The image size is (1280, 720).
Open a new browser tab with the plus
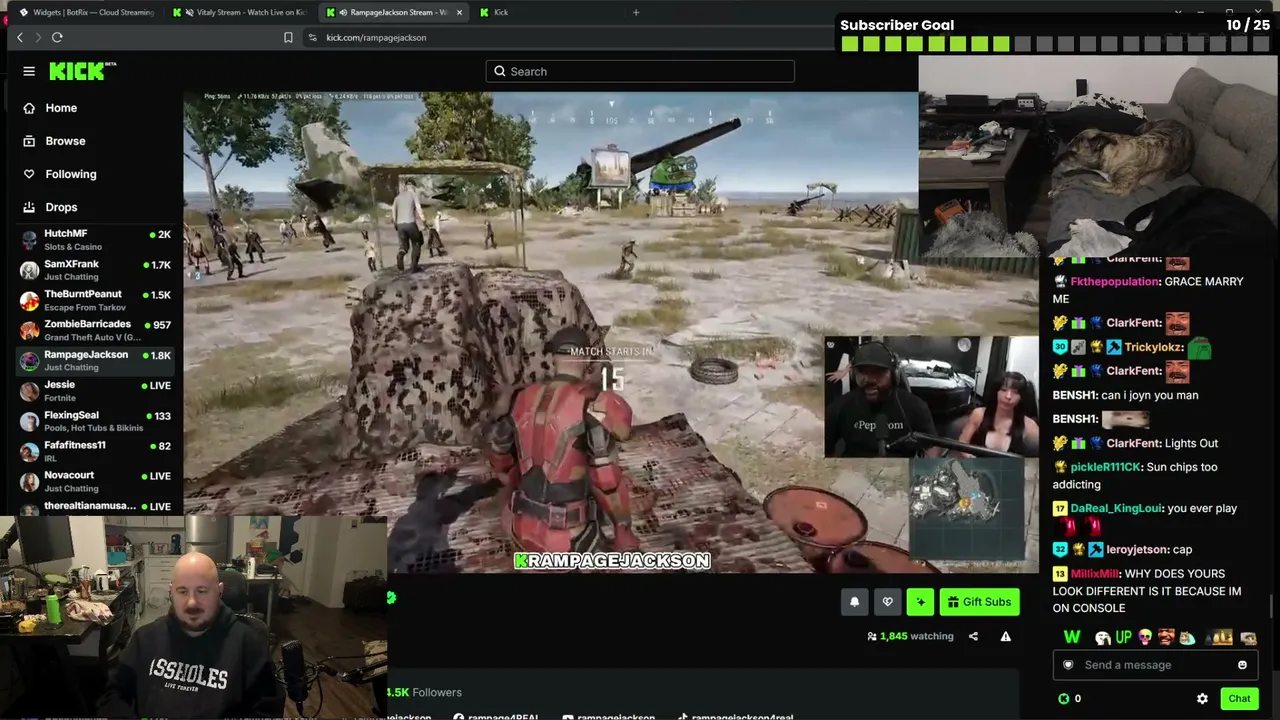coord(636,12)
